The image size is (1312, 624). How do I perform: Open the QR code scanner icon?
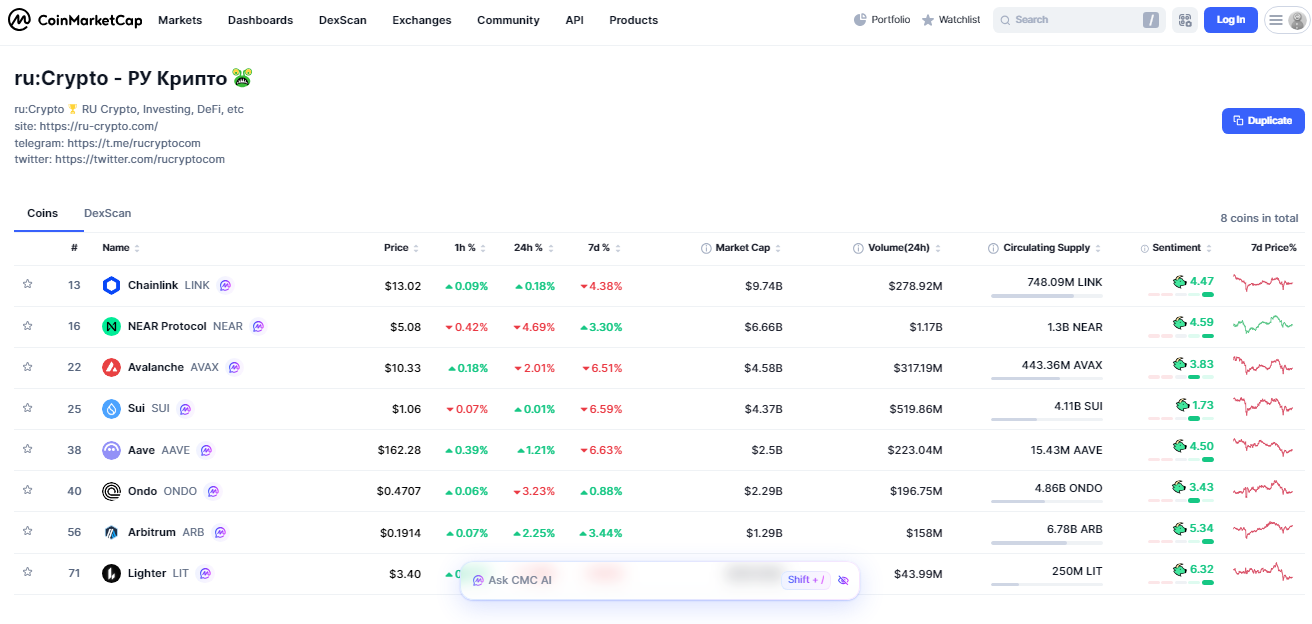(1184, 20)
